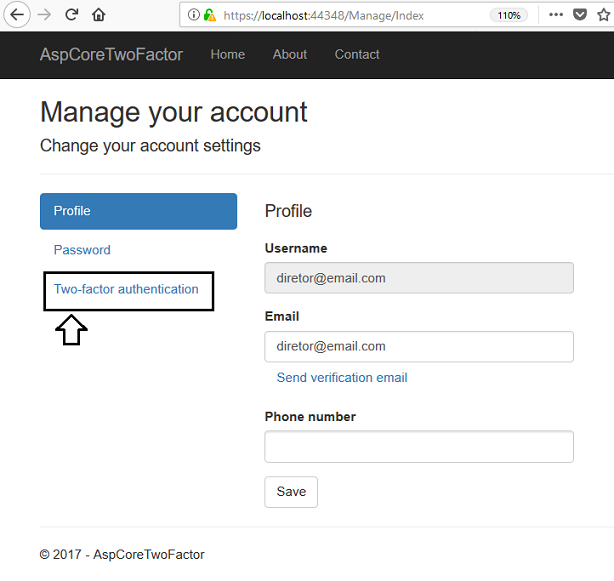The width and height of the screenshot is (614, 581).
Task: Click the Save button
Action: pyautogui.click(x=291, y=492)
